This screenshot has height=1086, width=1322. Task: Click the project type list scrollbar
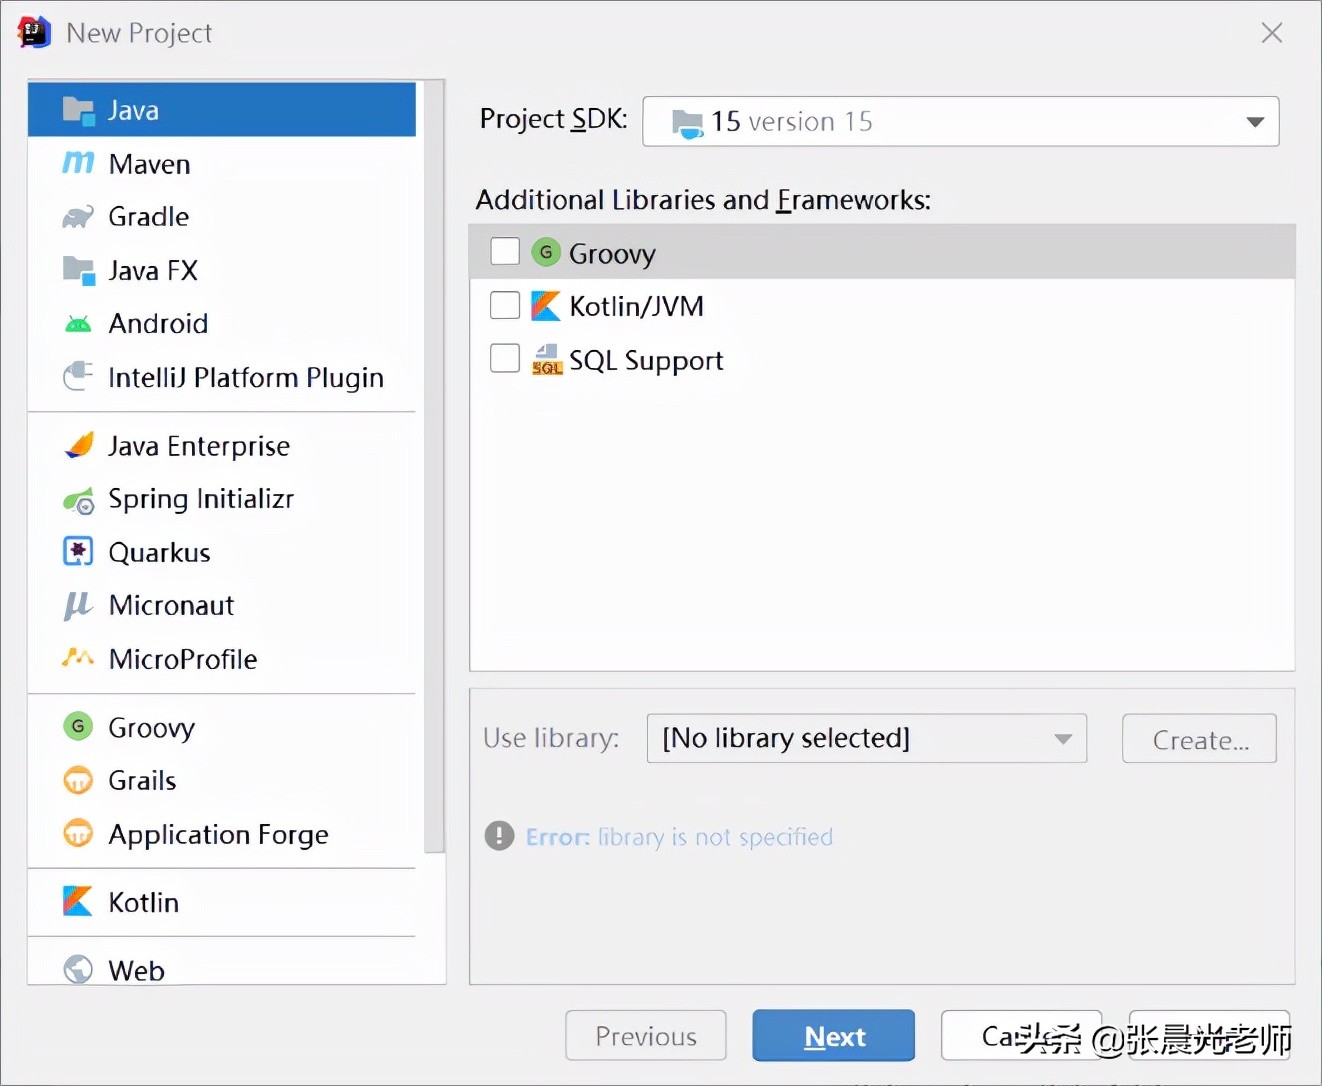pos(434,467)
